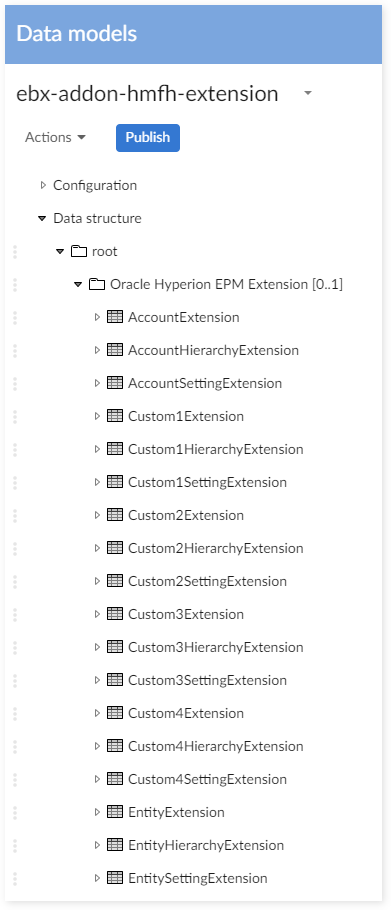
Task: Open the Actions menu
Action: (55, 138)
